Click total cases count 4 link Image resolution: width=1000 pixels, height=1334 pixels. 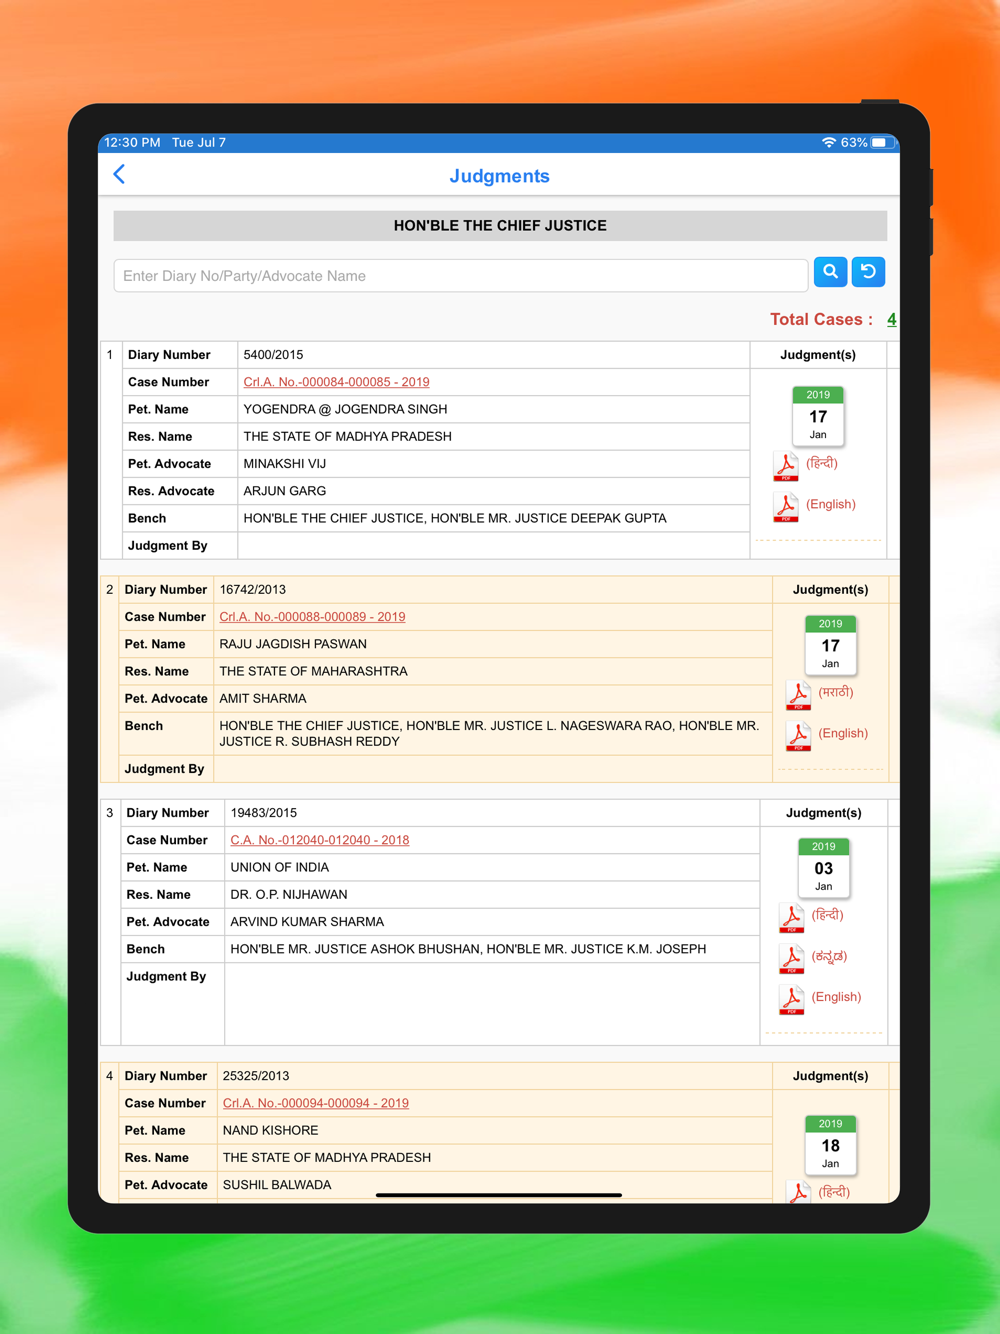891,319
